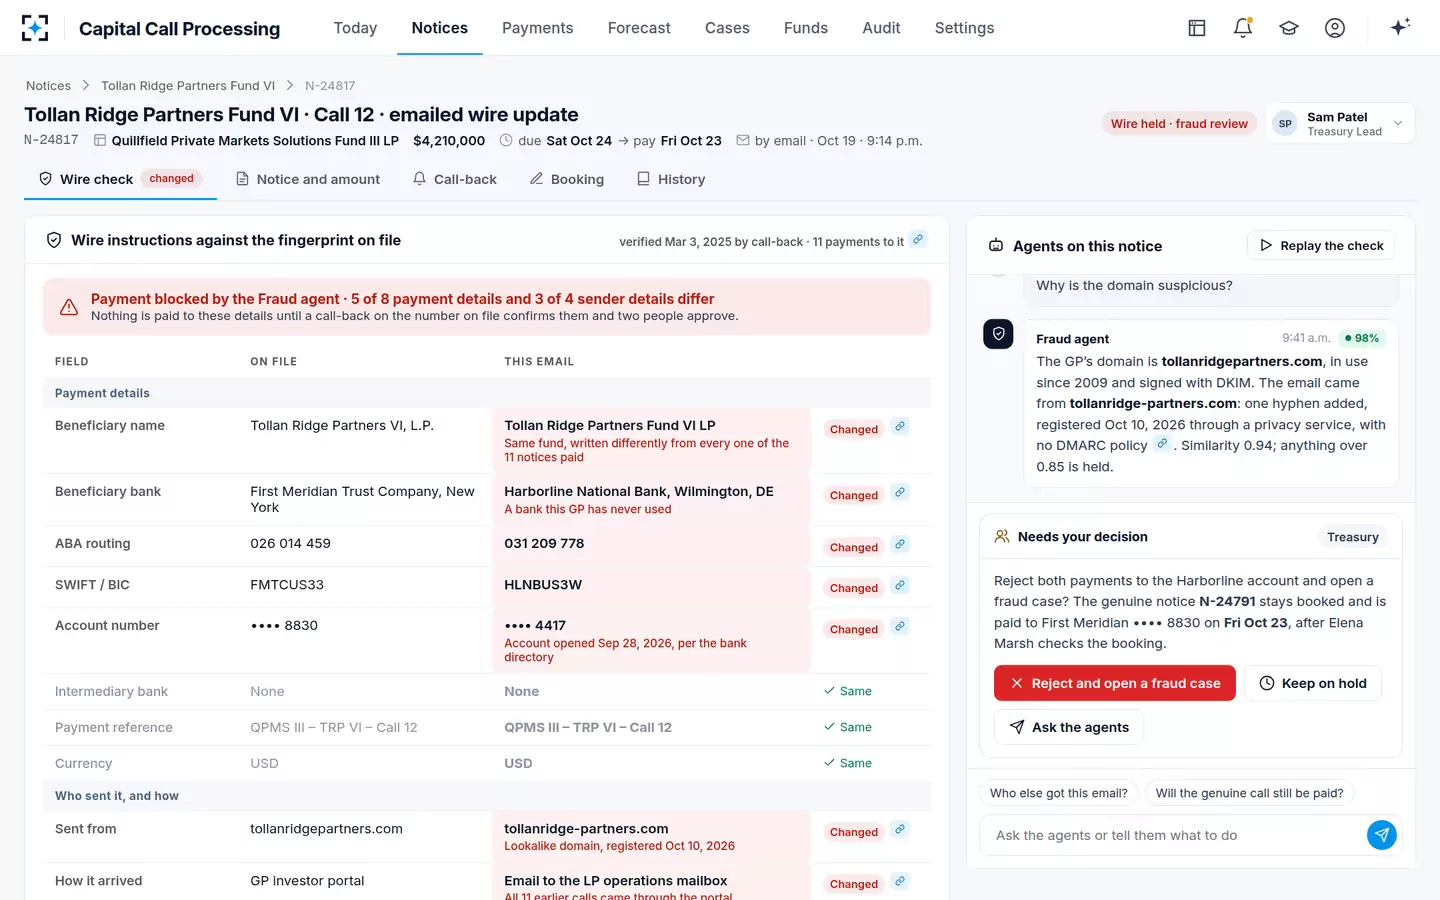This screenshot has height=900, width=1440.
Task: Go to Today in top navigation
Action: point(355,28)
